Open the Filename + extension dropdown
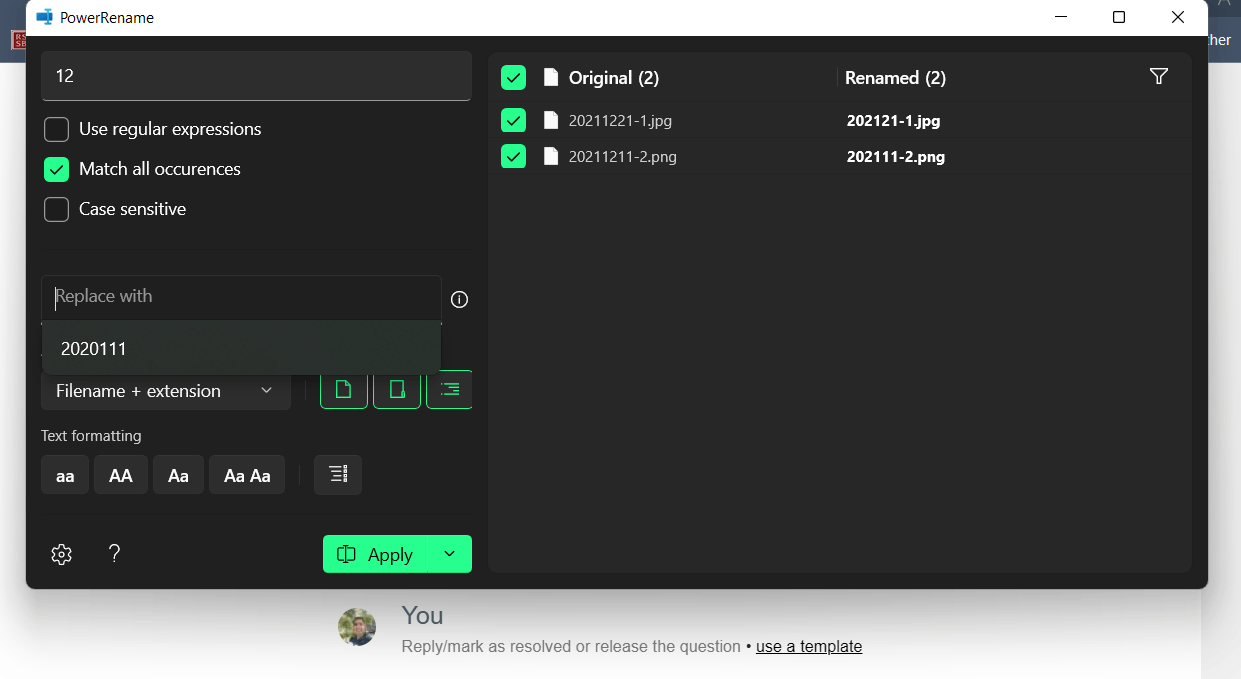This screenshot has height=679, width=1241. [166, 390]
